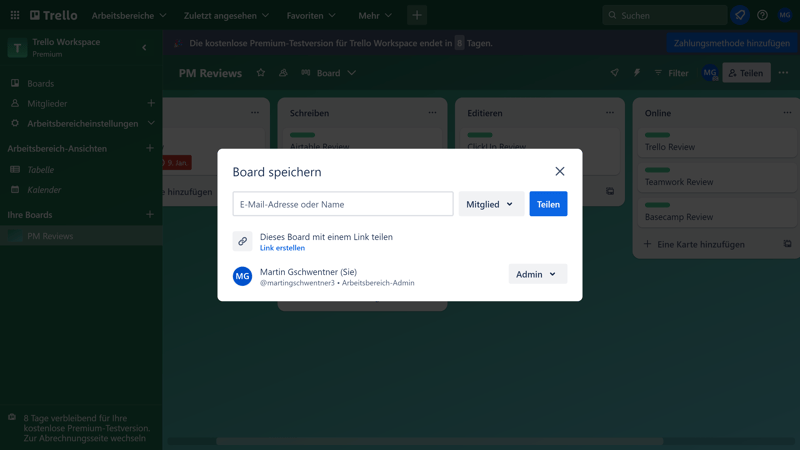Open the automation lightning icon

(637, 73)
